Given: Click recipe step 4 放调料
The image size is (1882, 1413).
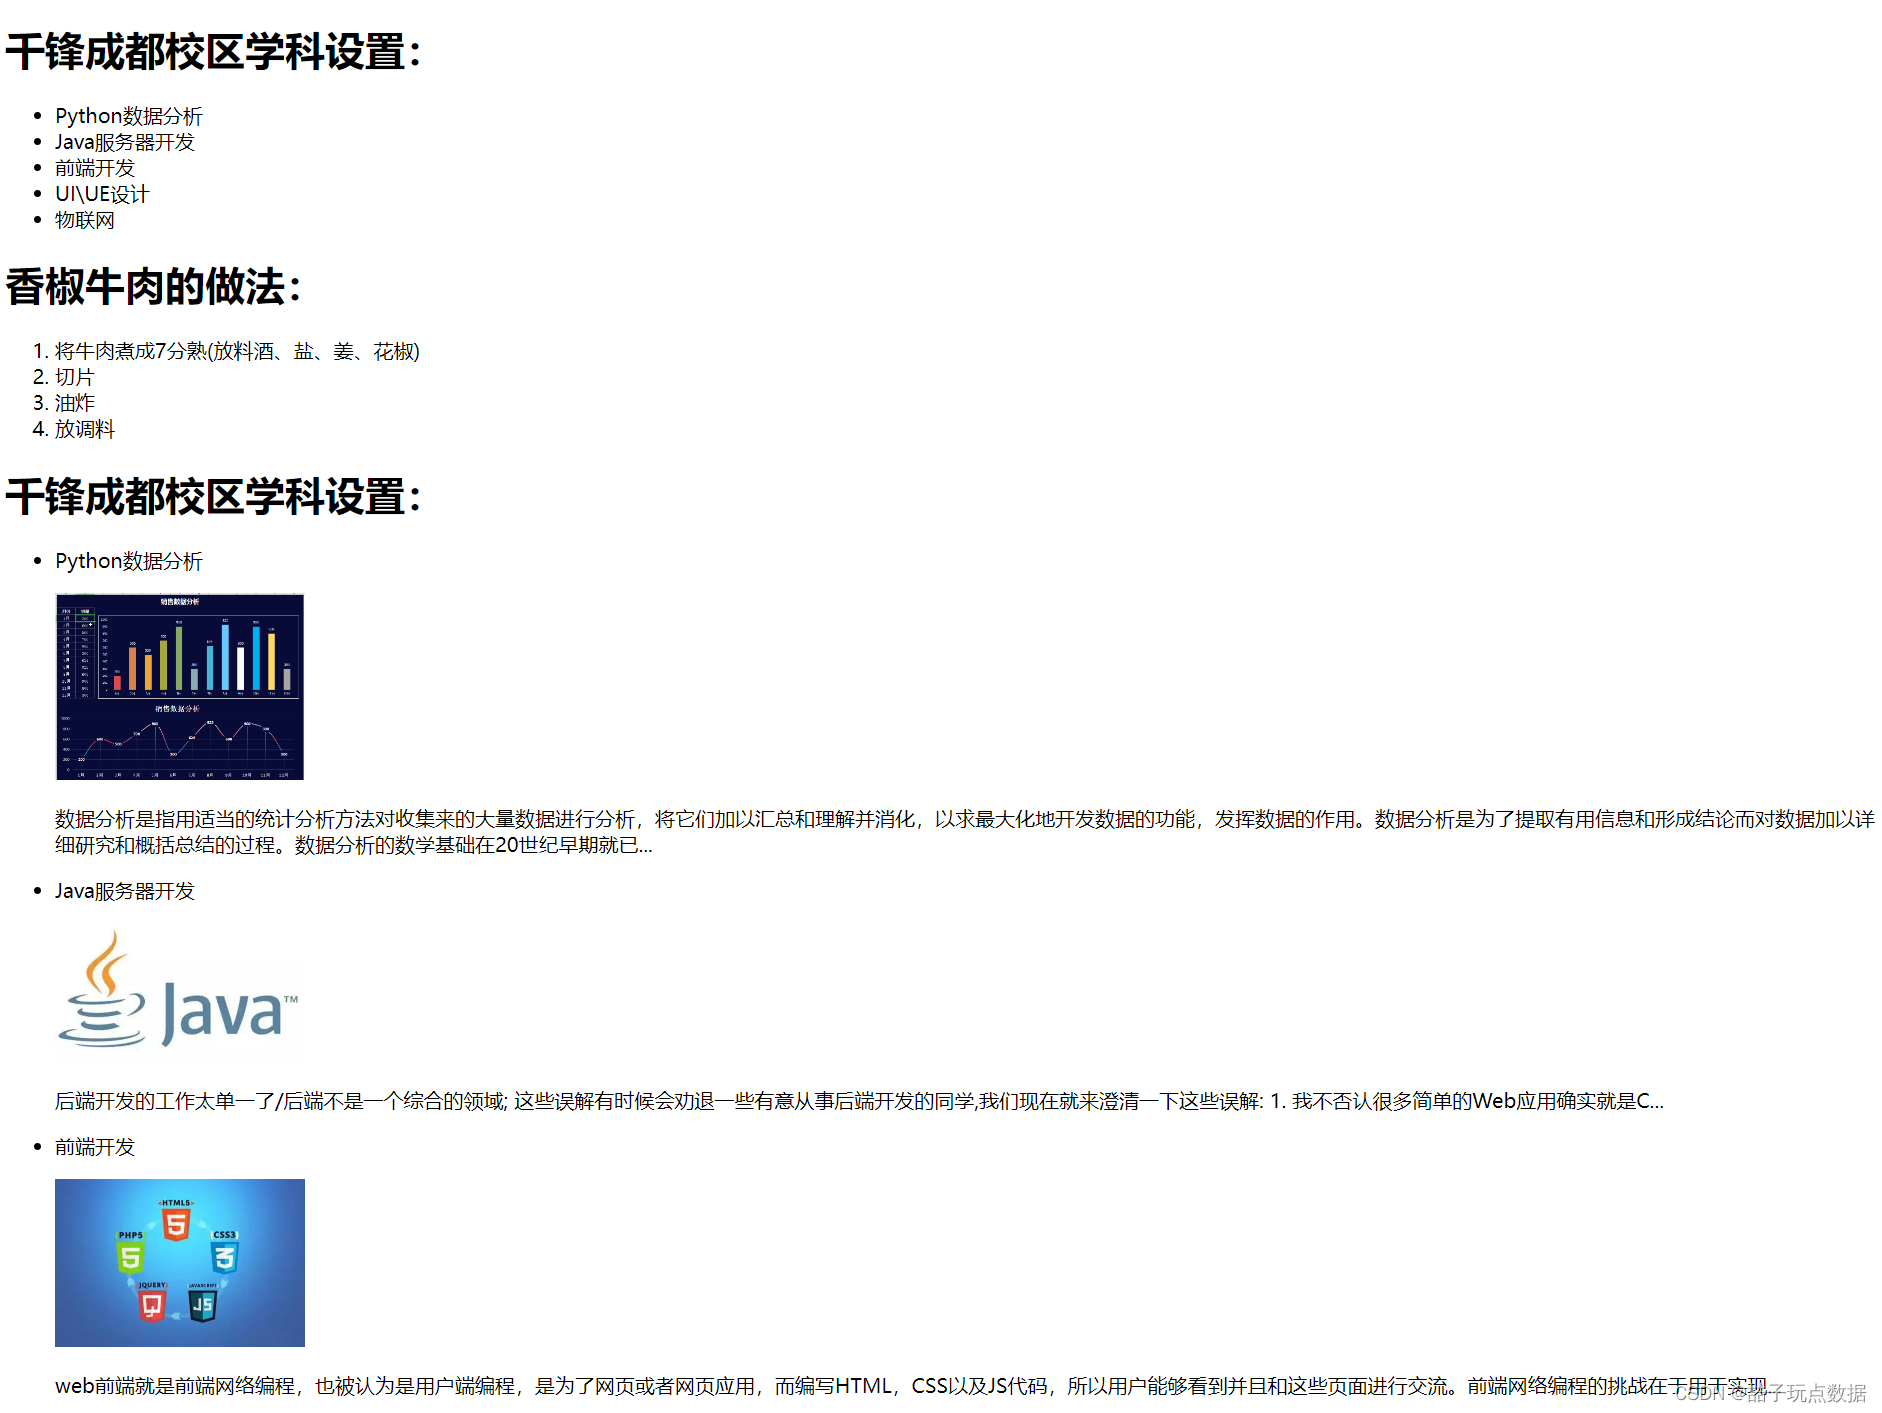Looking at the screenshot, I should click(x=85, y=429).
